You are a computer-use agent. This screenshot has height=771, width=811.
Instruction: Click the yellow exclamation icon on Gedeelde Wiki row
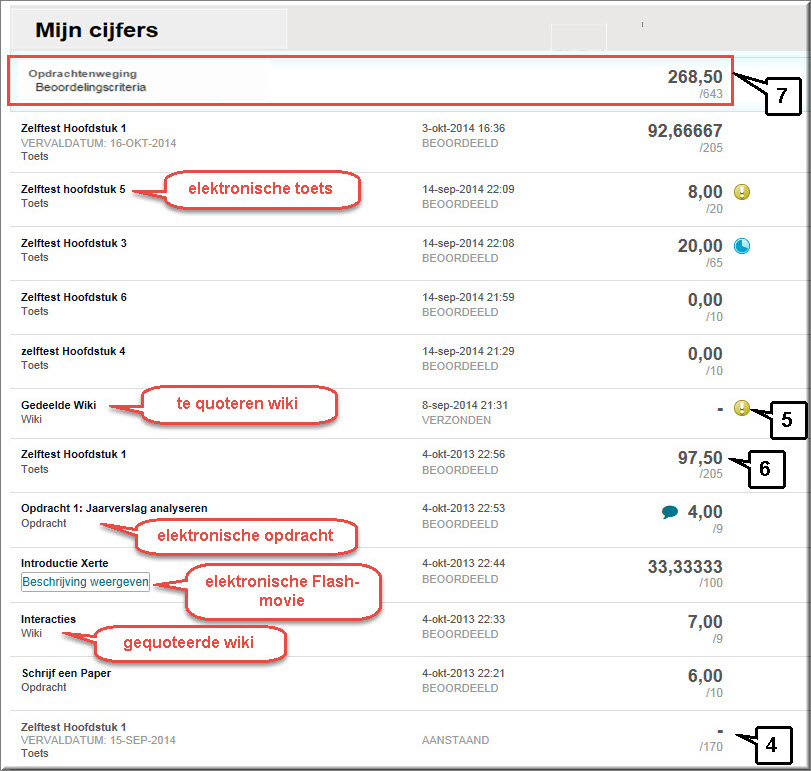742,408
